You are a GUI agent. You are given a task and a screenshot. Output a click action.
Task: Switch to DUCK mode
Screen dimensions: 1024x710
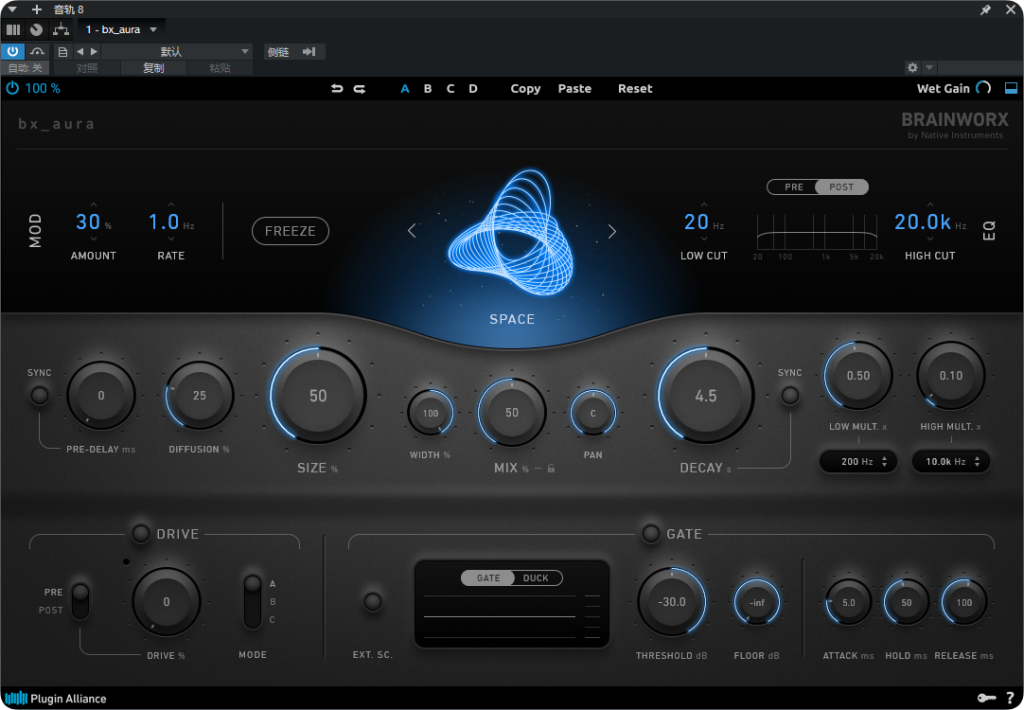(x=536, y=578)
